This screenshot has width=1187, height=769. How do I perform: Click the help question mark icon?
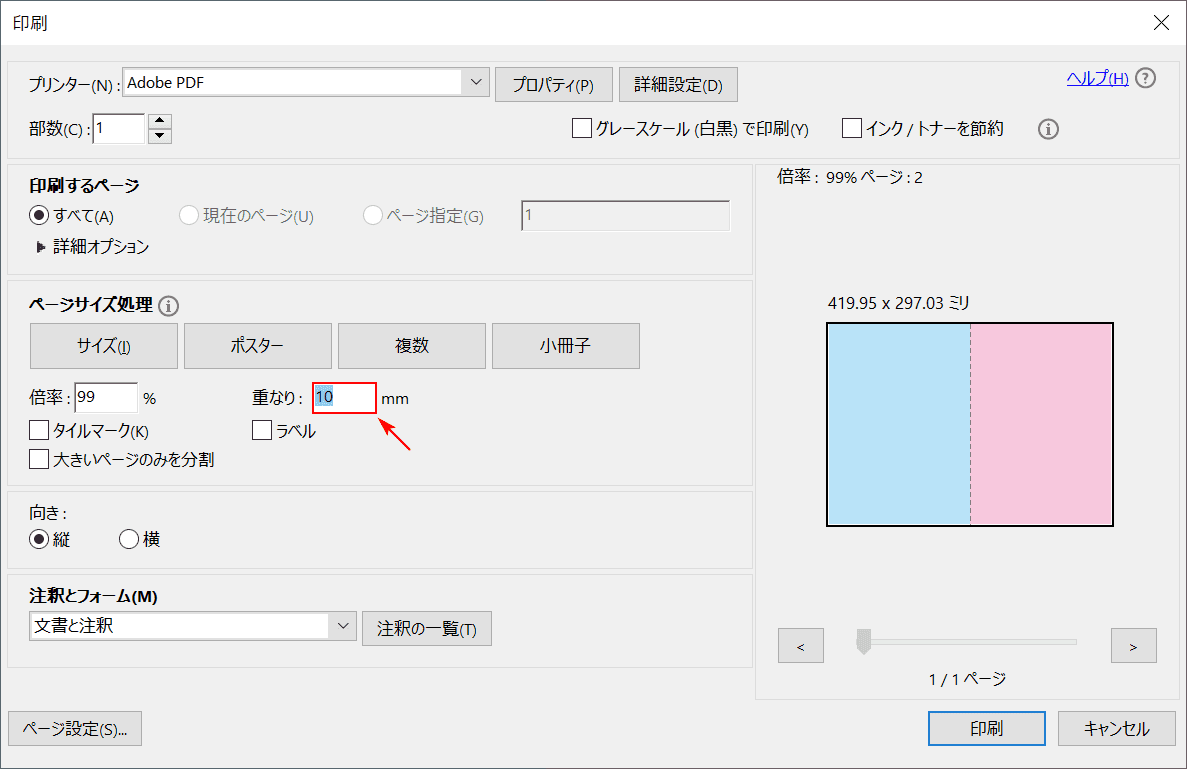[1145, 78]
